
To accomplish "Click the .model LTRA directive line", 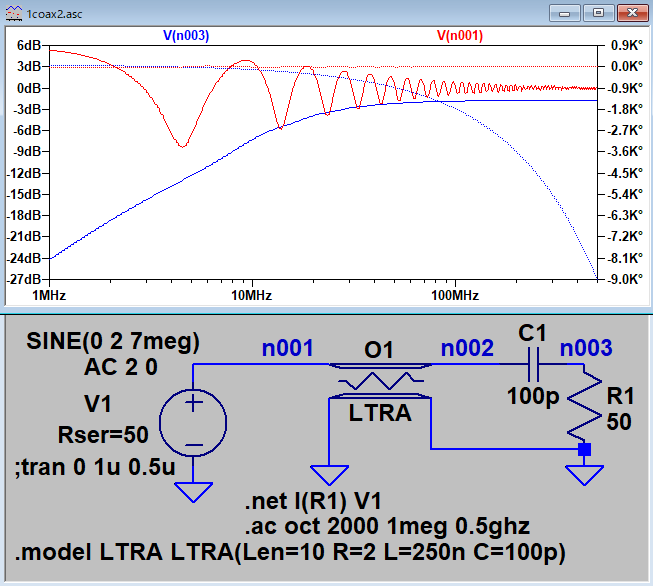I will [x=290, y=553].
